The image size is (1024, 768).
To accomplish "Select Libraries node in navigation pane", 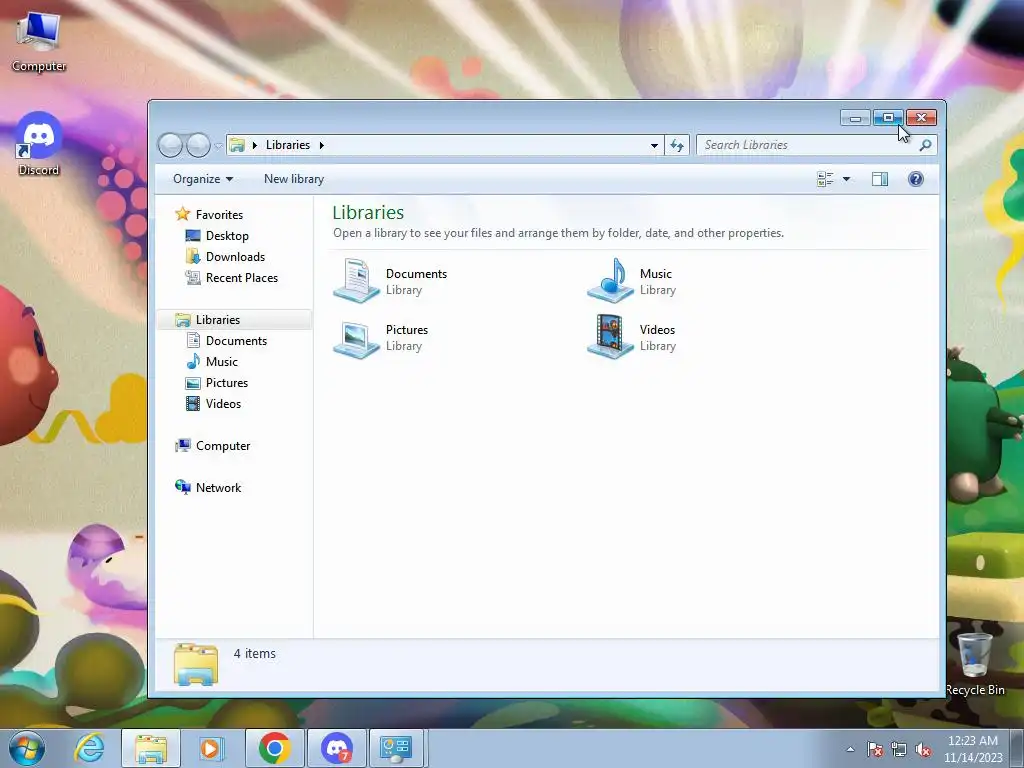I will pyautogui.click(x=217, y=319).
